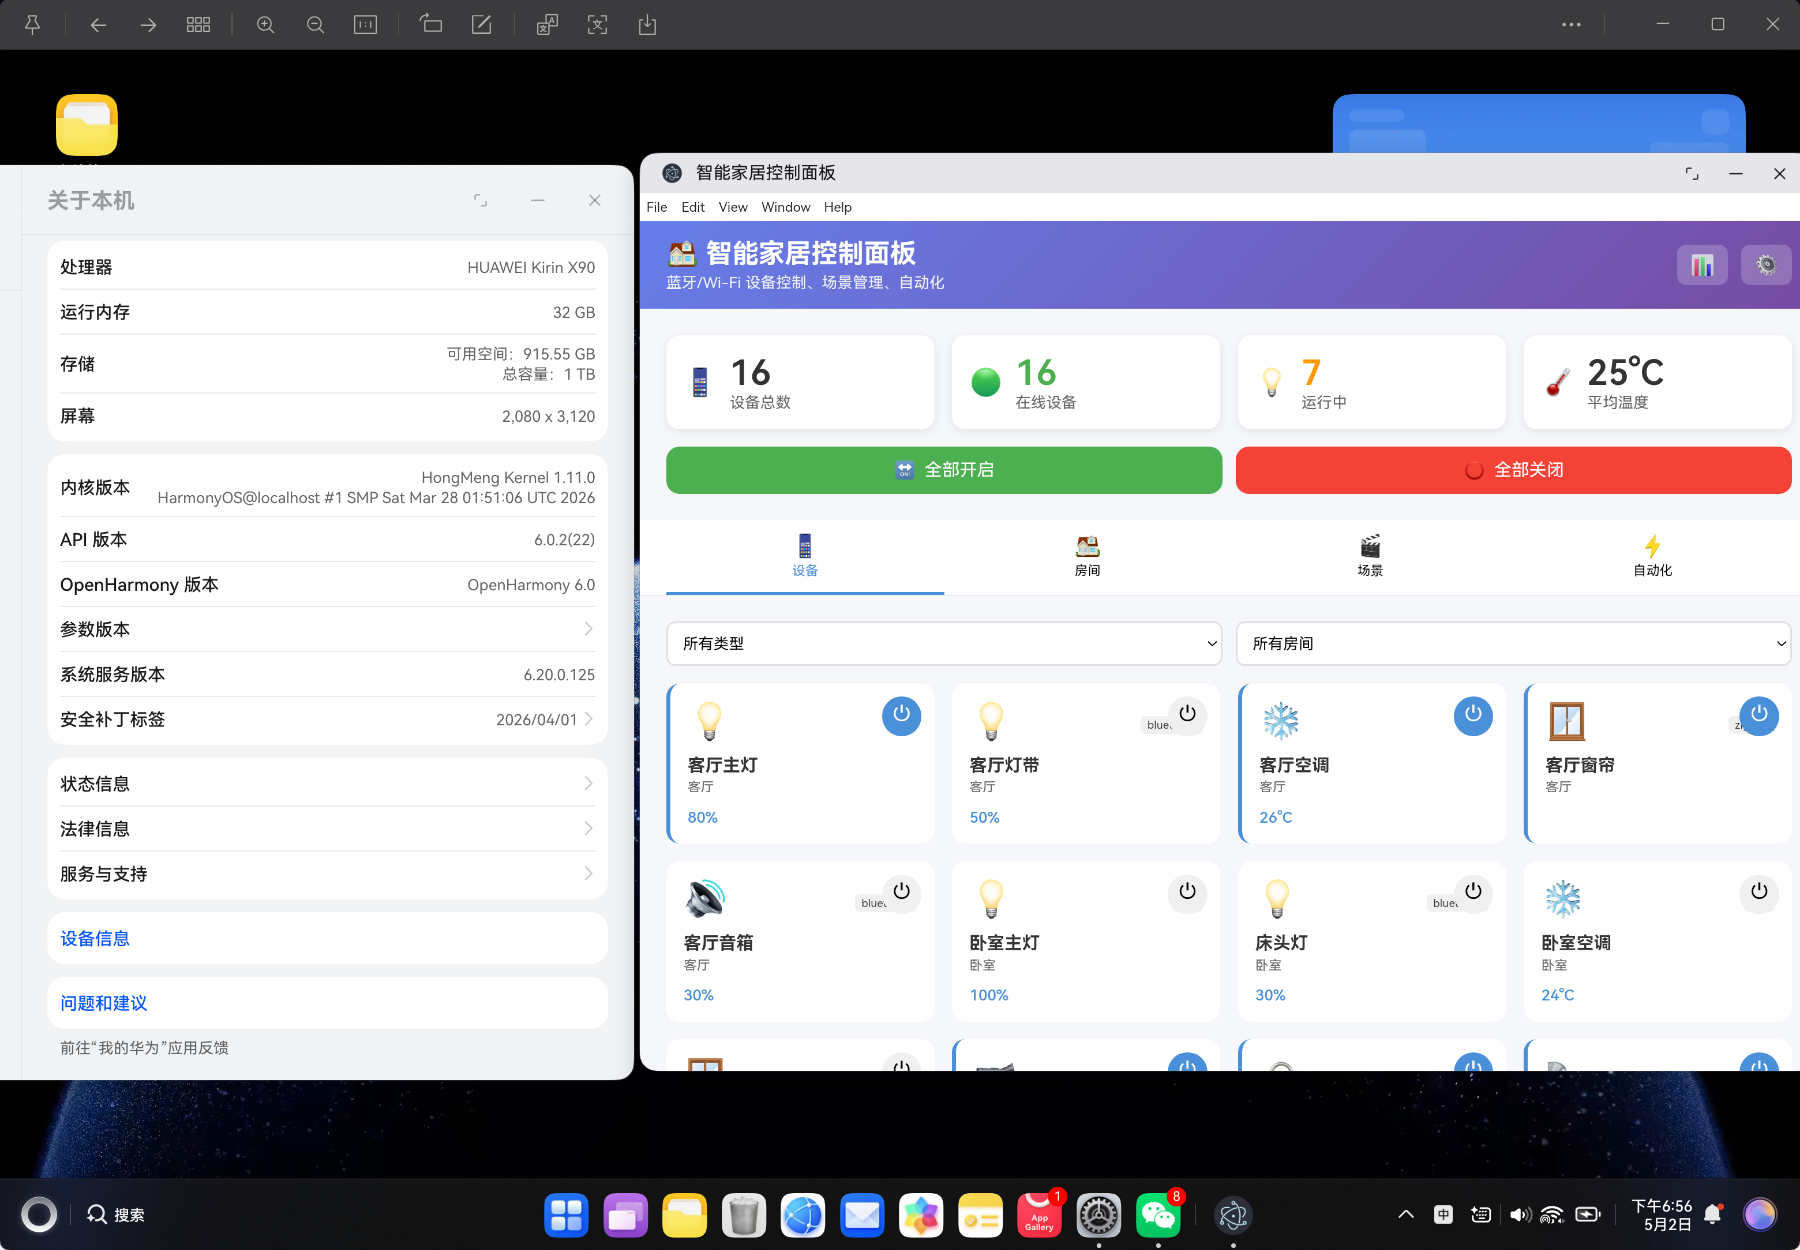The height and width of the screenshot is (1250, 1800).
Task: Click the 客厅窗帘 window icon
Action: [x=1566, y=720]
